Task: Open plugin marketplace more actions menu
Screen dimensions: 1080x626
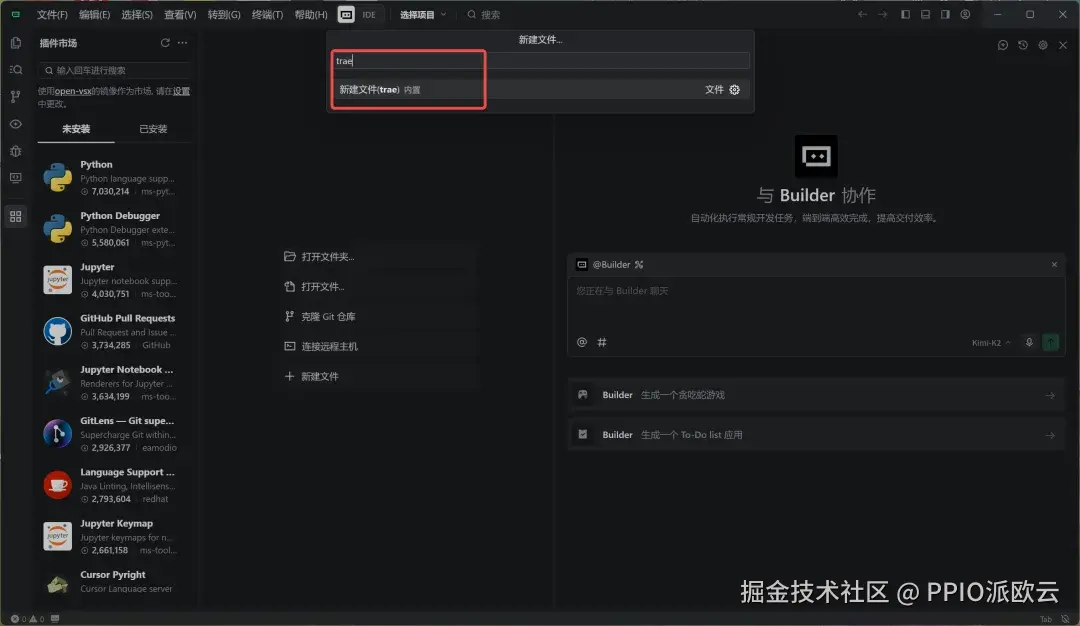Action: coord(183,43)
